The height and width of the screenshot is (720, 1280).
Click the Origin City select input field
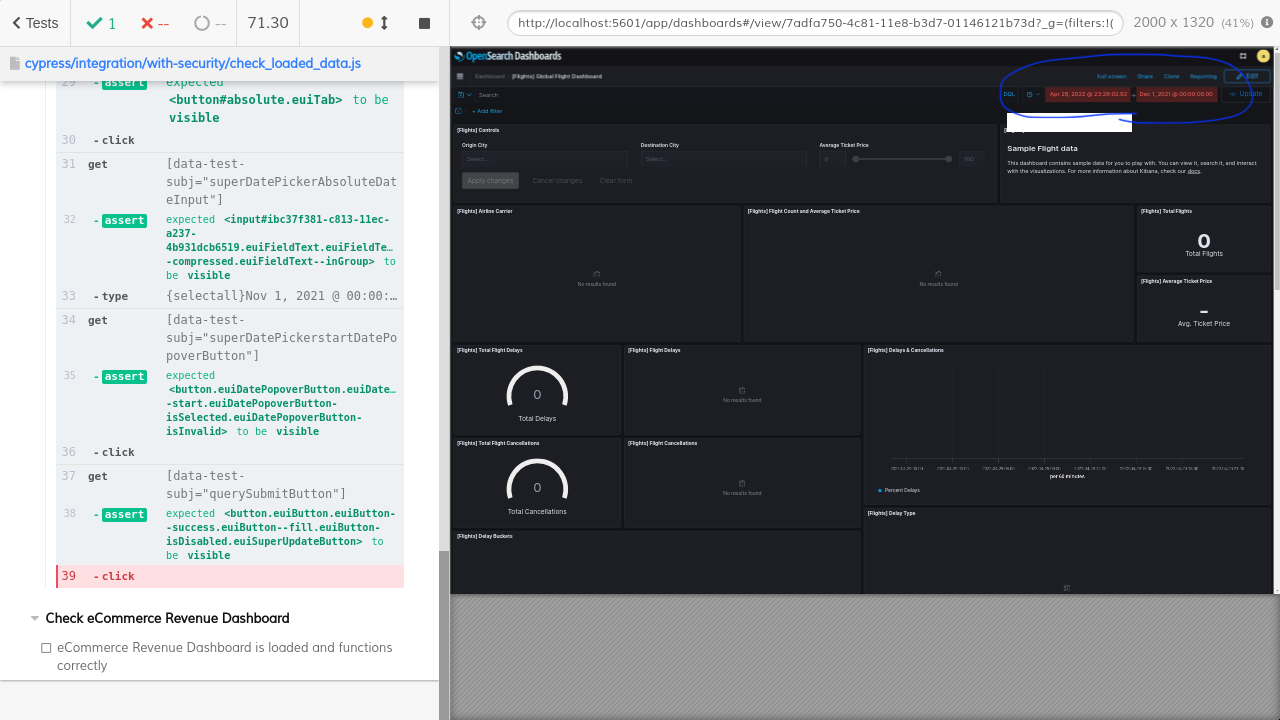544,159
